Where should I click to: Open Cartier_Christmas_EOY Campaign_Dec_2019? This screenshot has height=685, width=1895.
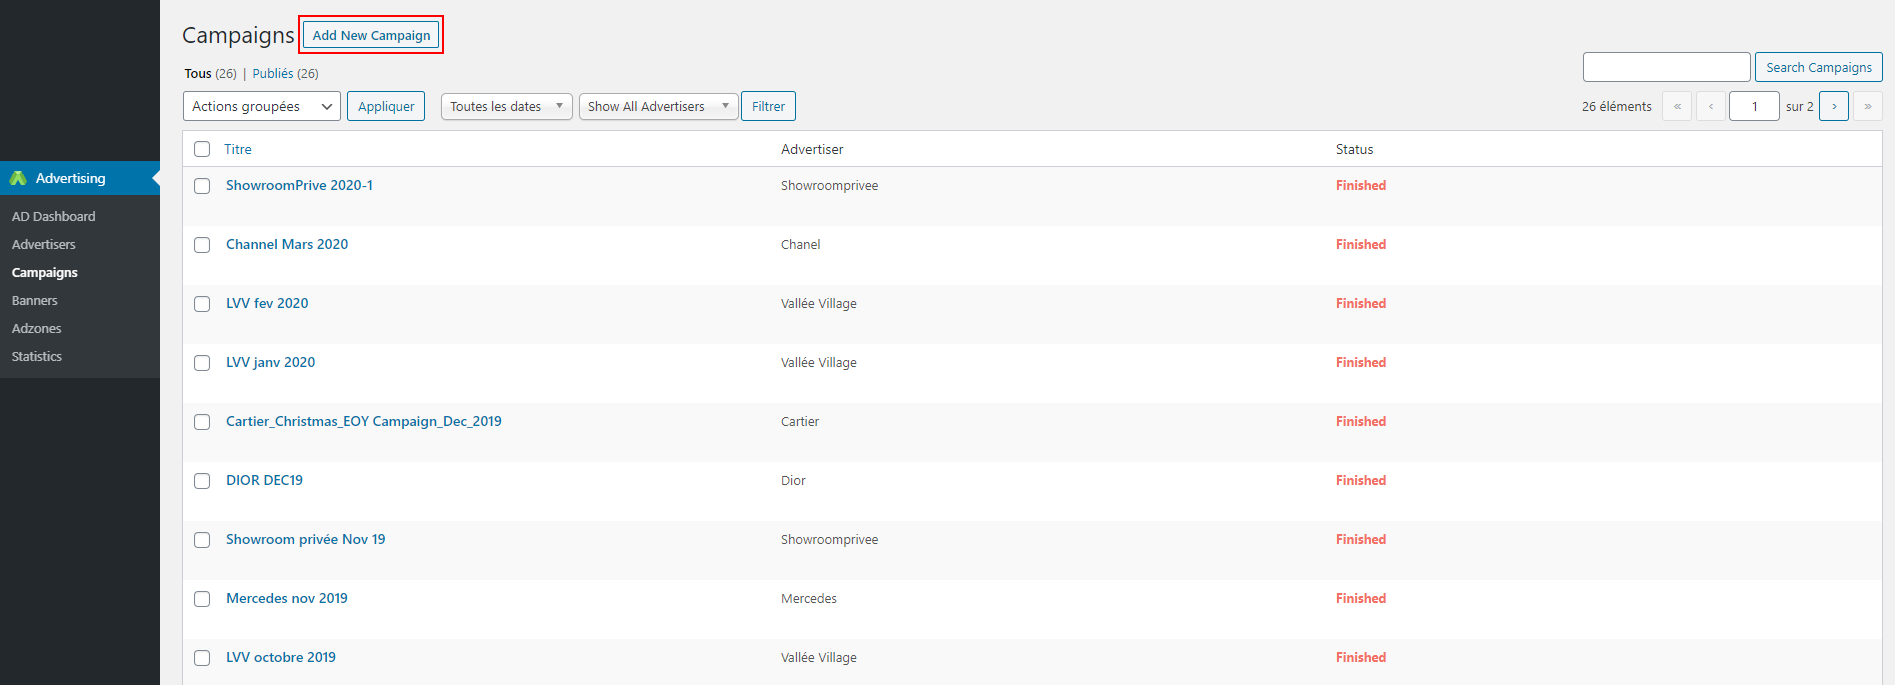pyautogui.click(x=364, y=421)
